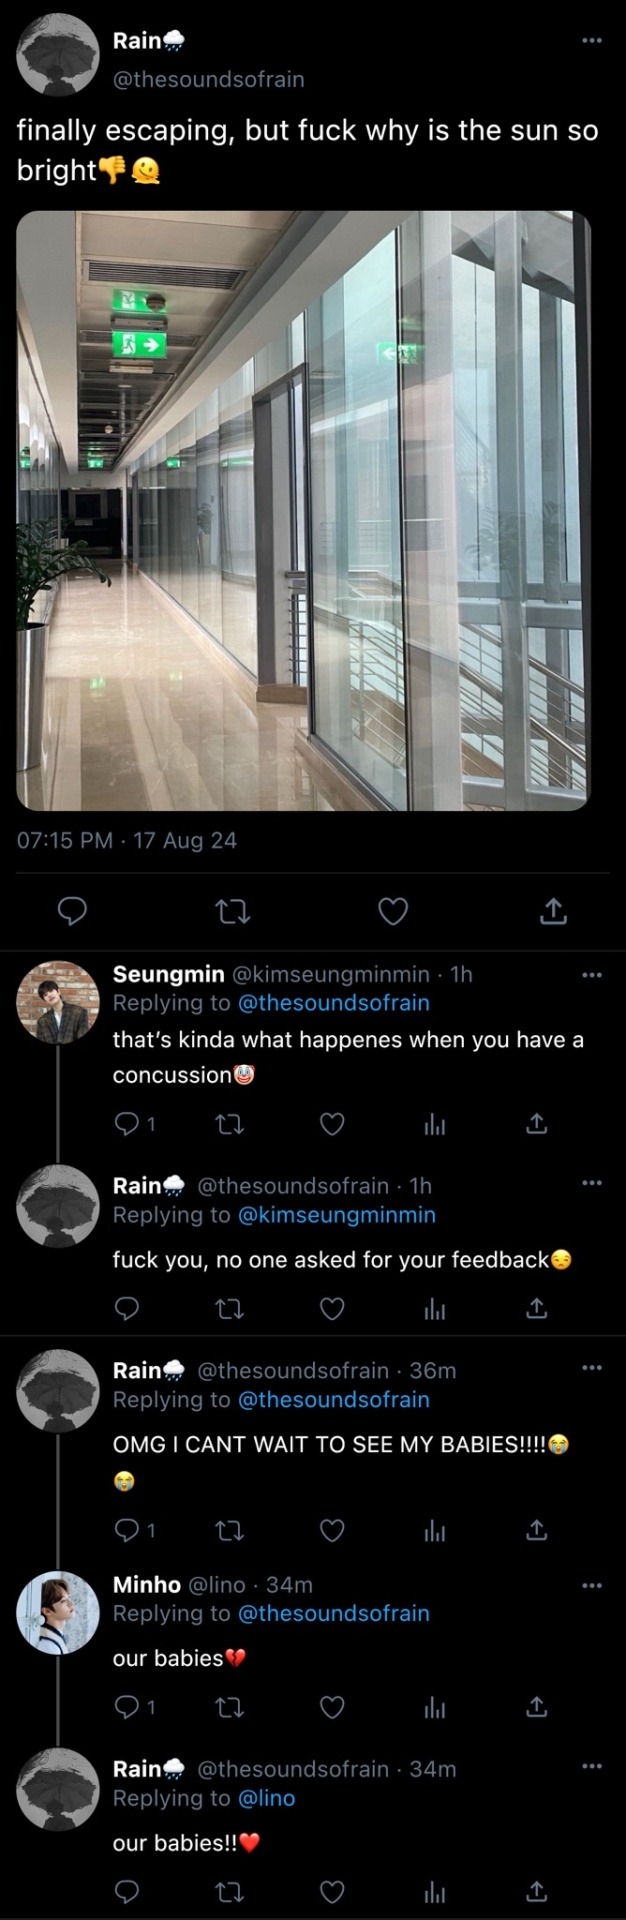Reply to Minho's 'our babies' tweet

pos(127,1707)
